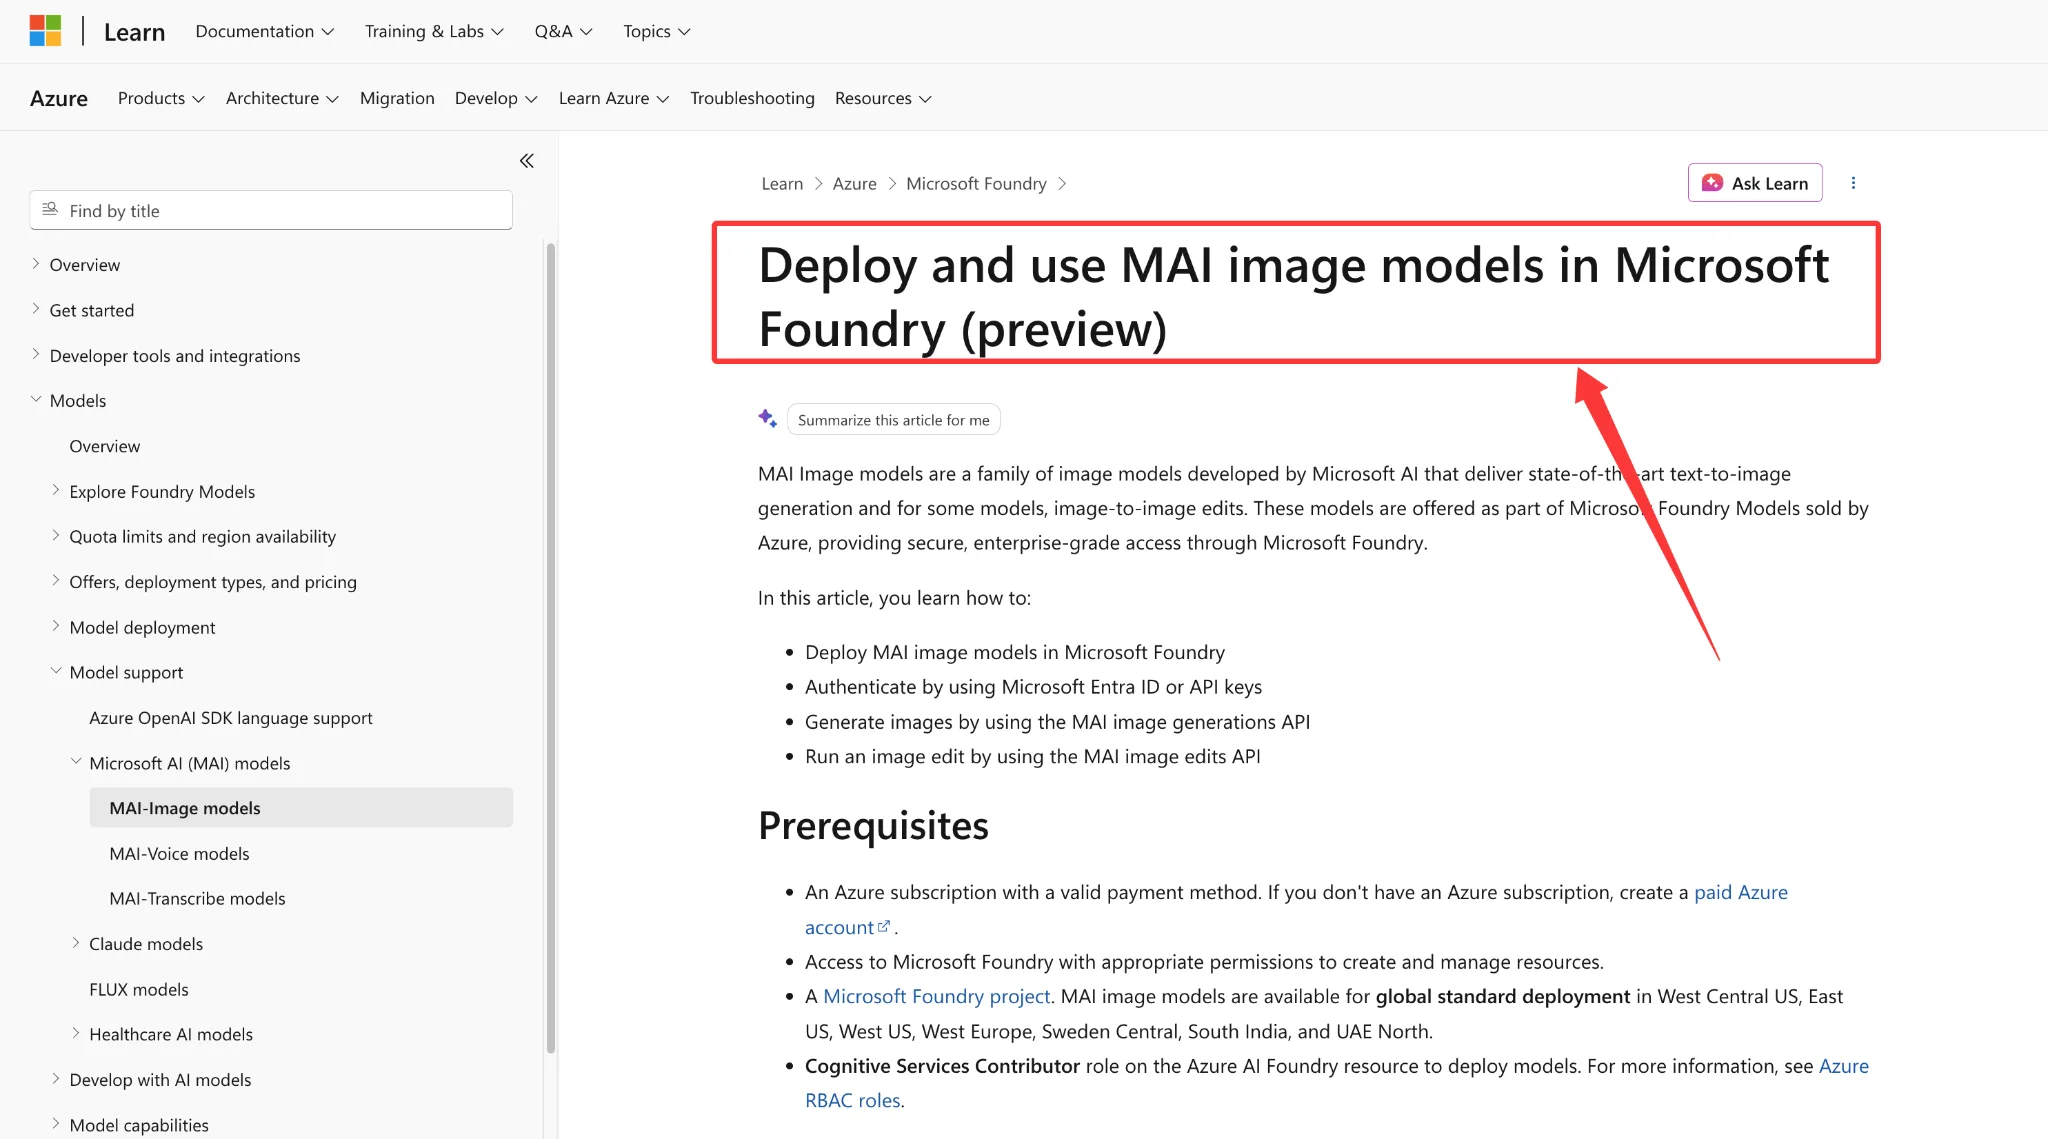Viewport: 2048px width, 1139px height.
Task: Expand the Model deployment node
Action: point(56,627)
